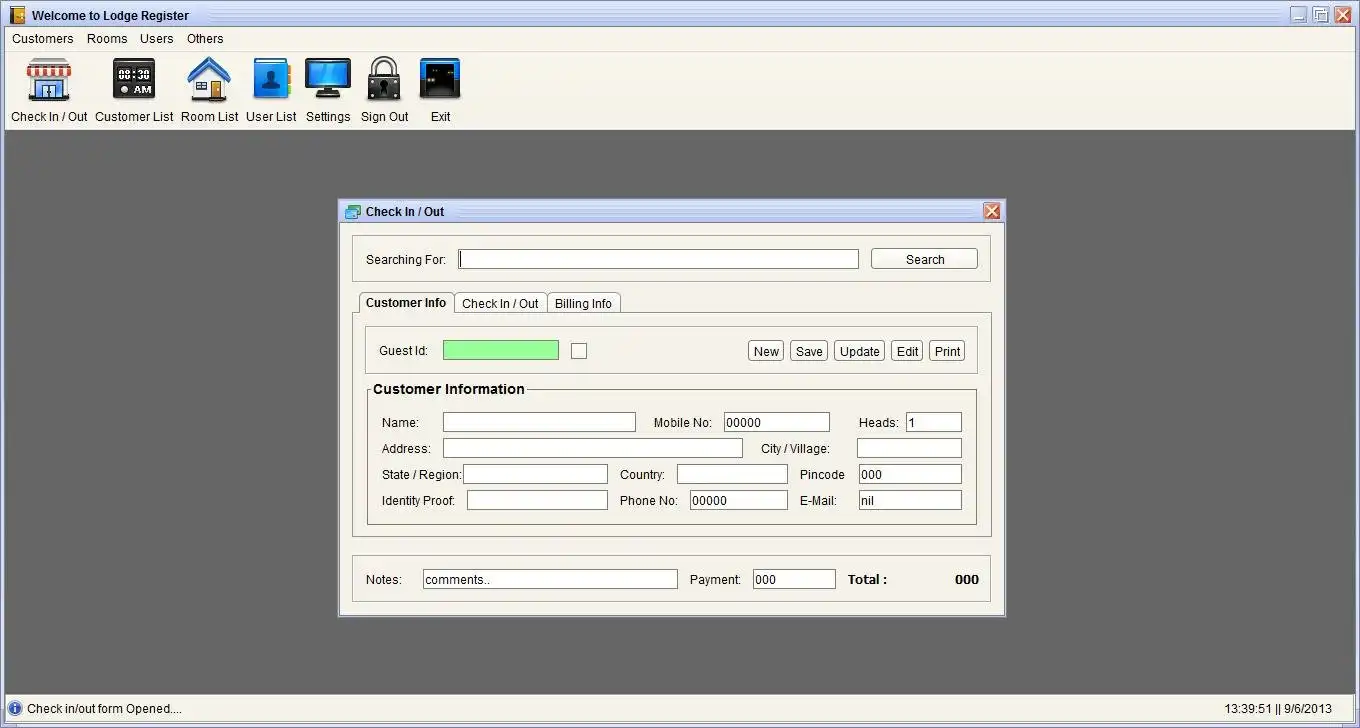Focus the State / Region field
1360x728 pixels.
(x=535, y=474)
